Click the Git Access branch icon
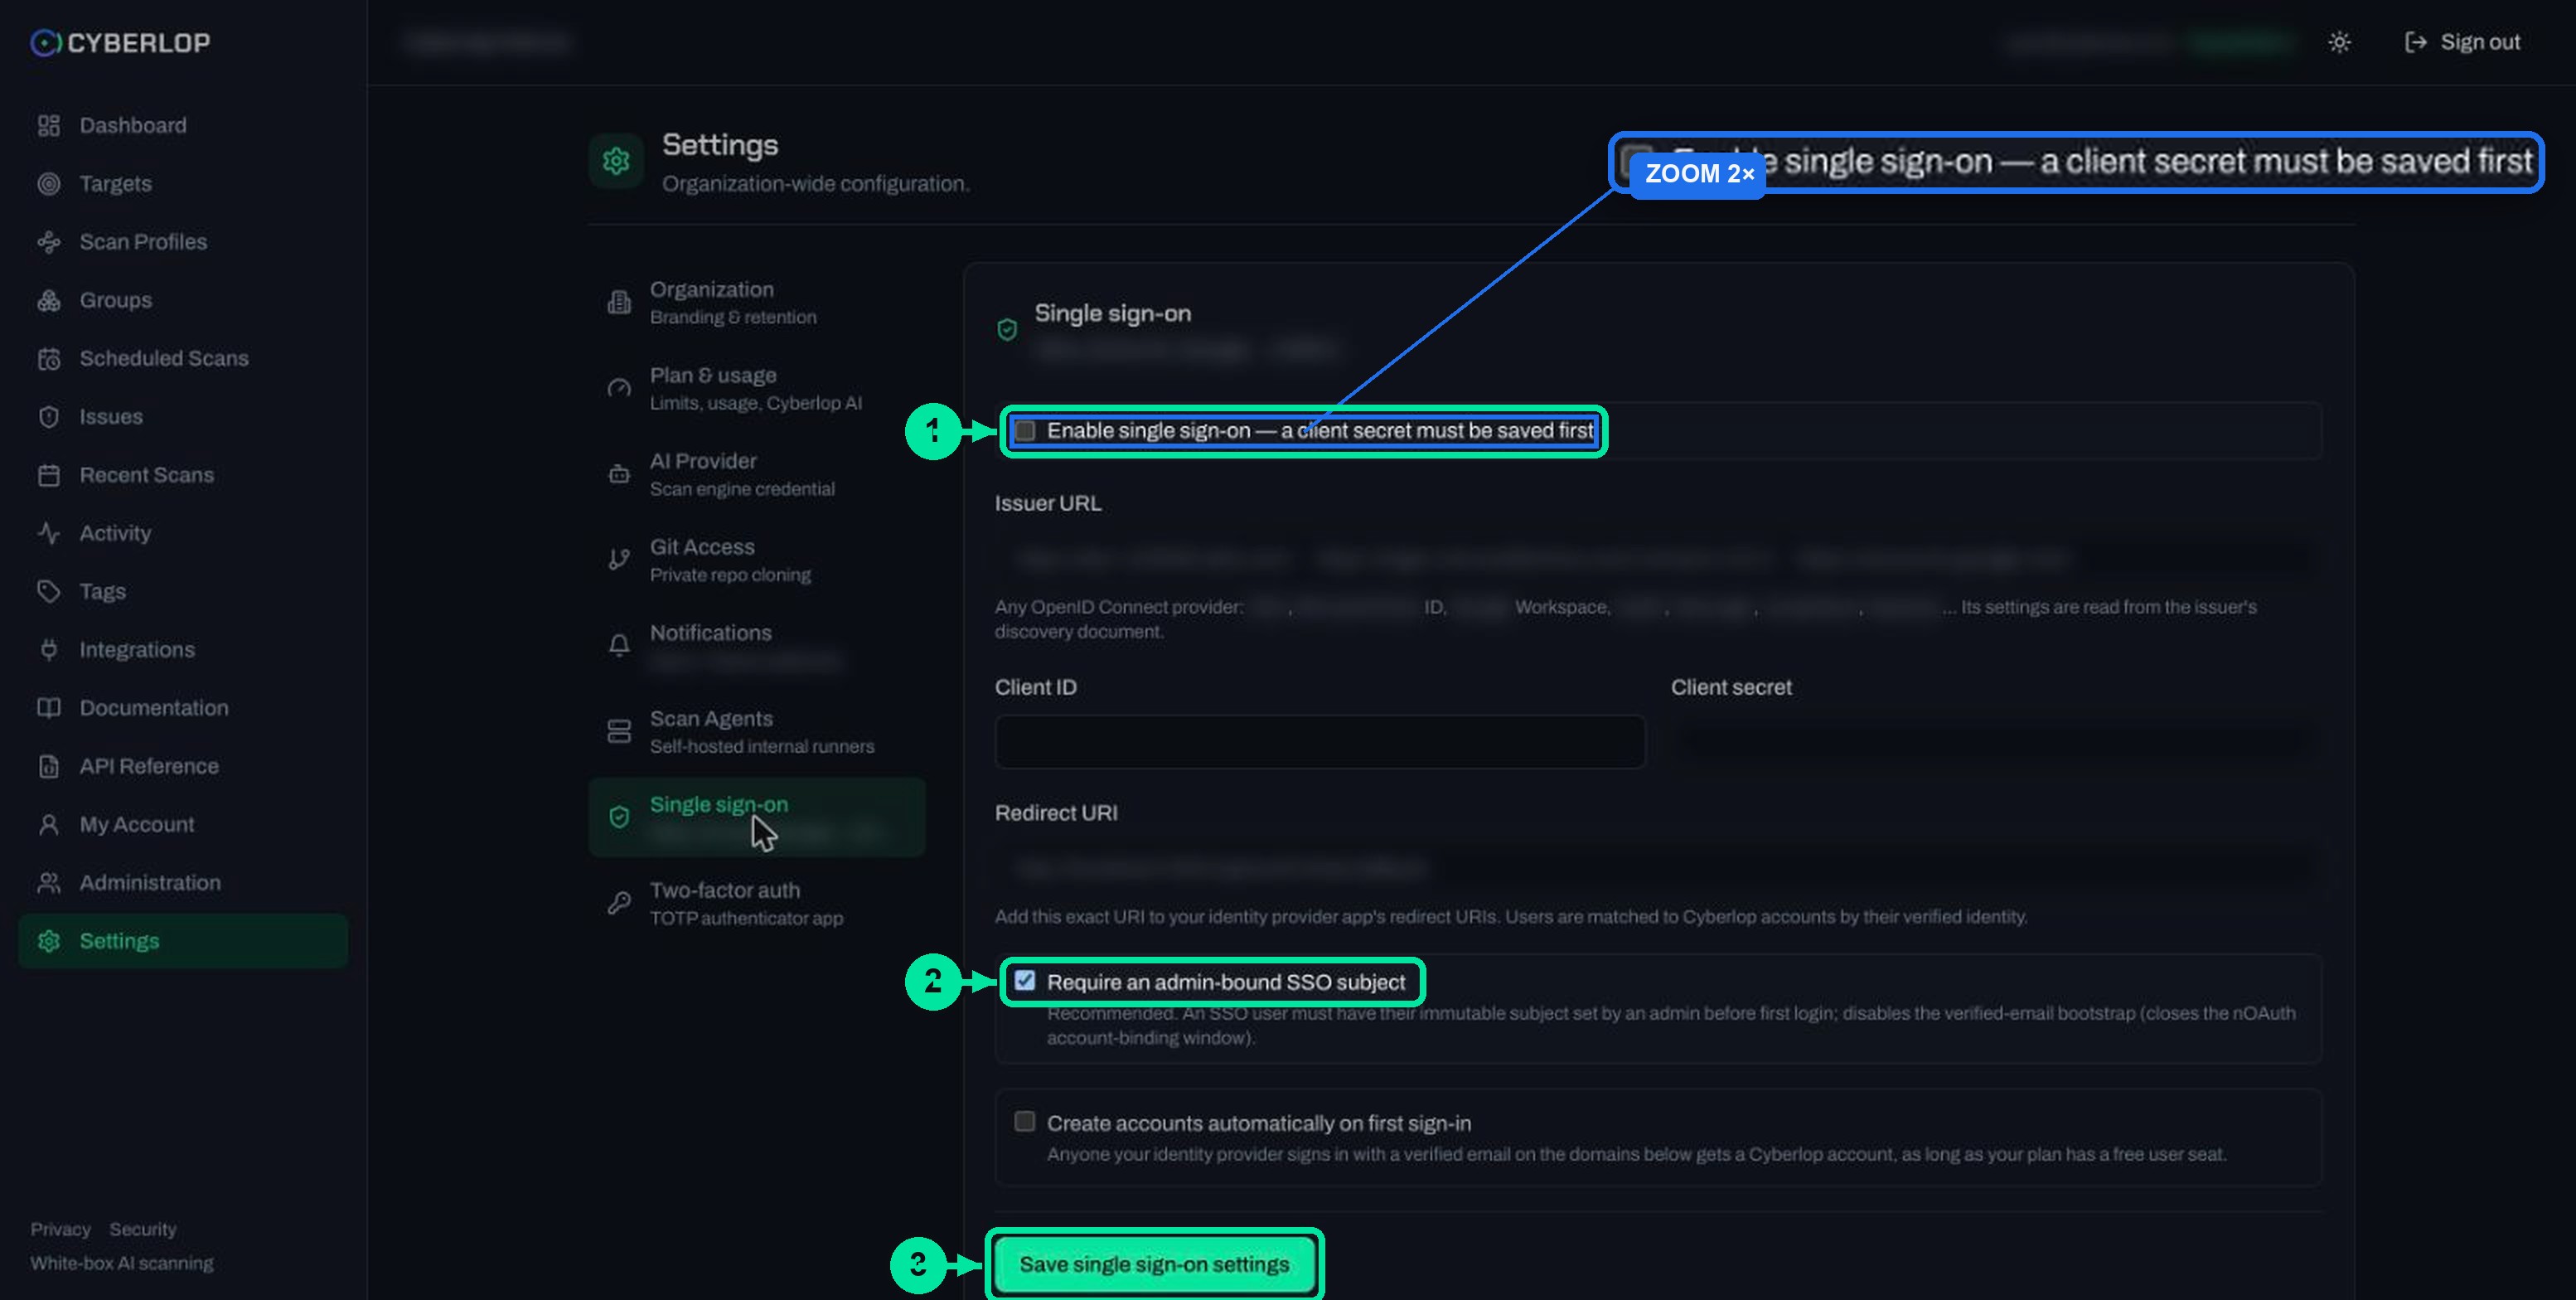Image resolution: width=2576 pixels, height=1300 pixels. point(619,559)
